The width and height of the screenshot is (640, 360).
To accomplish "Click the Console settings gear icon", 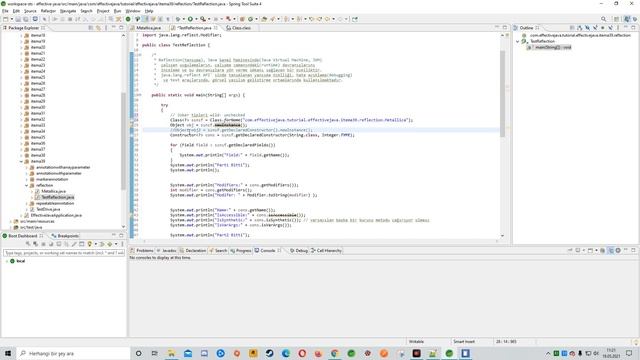I will (x=618, y=250).
